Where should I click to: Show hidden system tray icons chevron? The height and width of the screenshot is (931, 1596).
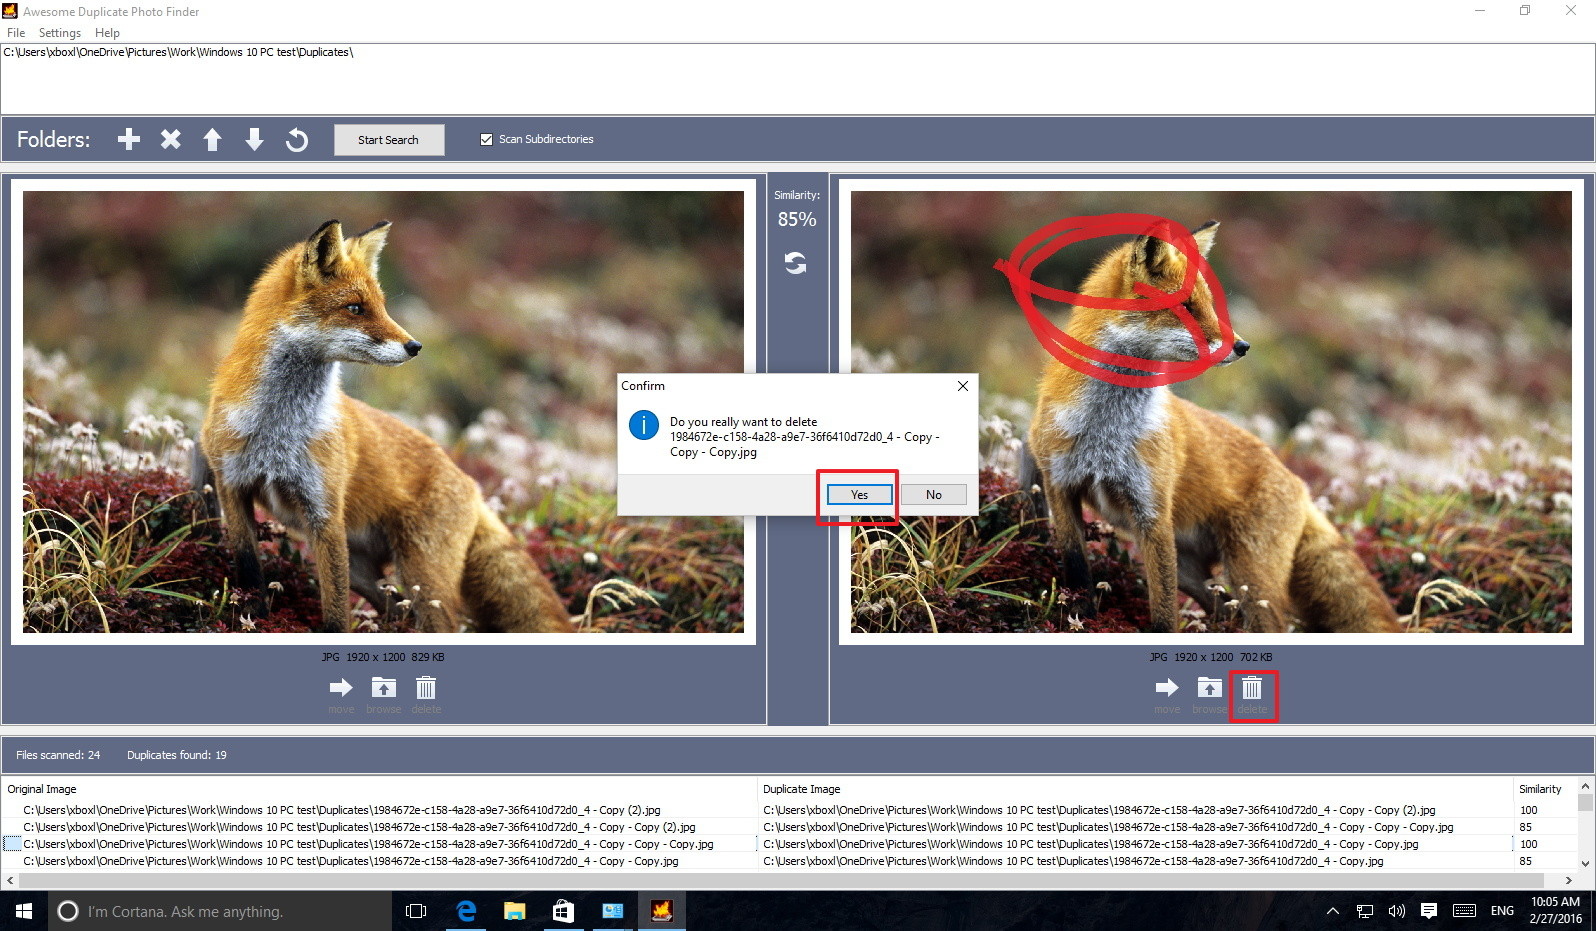(1332, 911)
